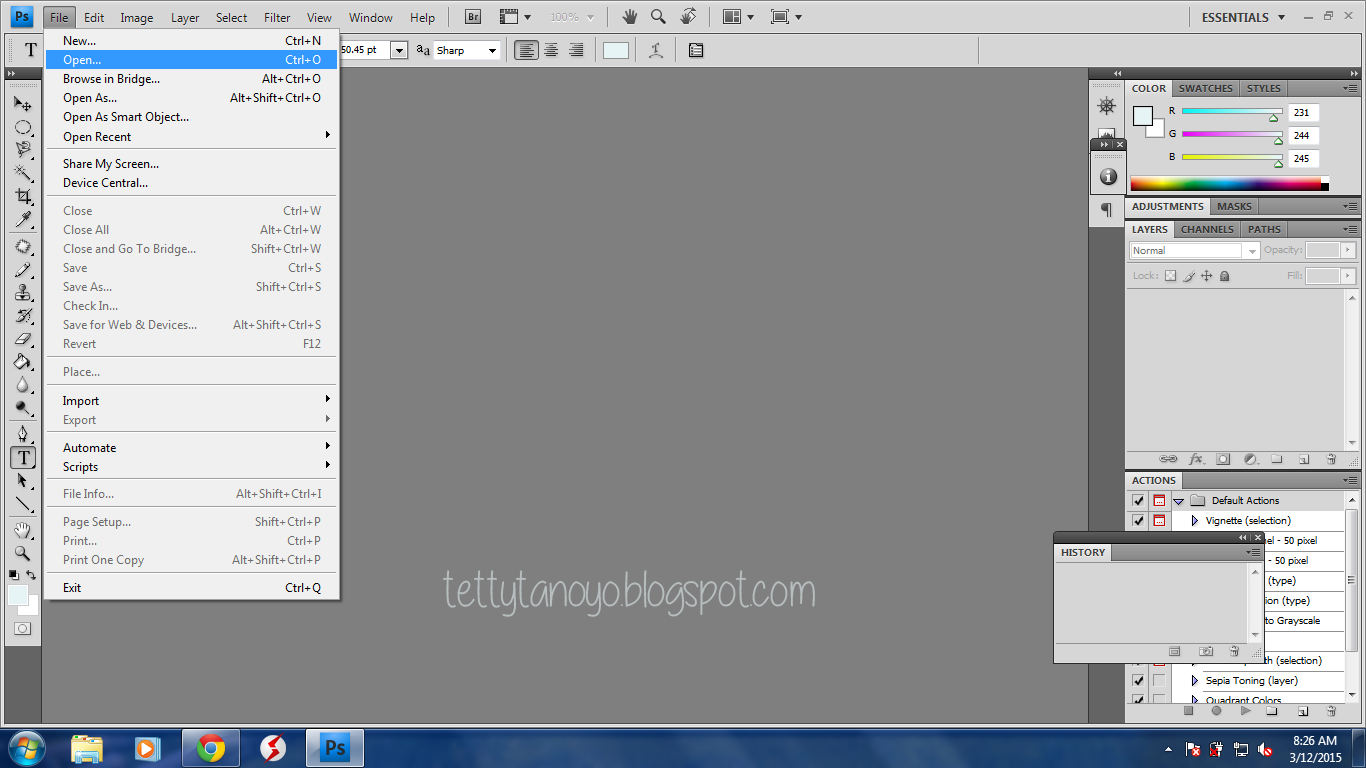Select the Eraser tool
Viewport: 1366px width, 768px height.
23,339
